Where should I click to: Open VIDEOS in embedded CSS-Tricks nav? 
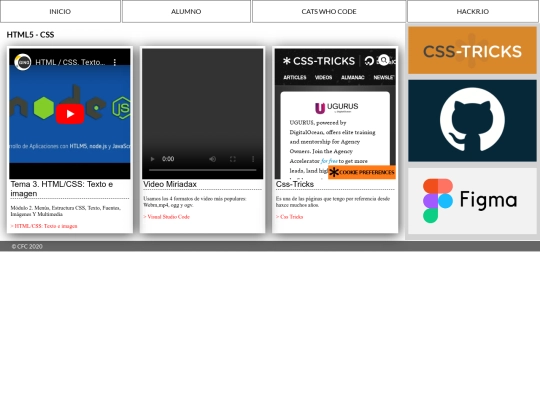pos(323,77)
